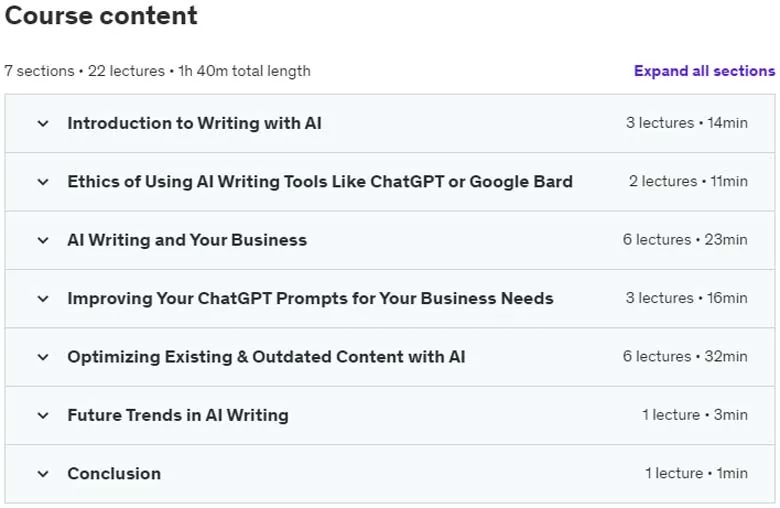Open Improving Your ChatGPT Prompts section title
Screen dimensions: 780x508
coord(310,298)
